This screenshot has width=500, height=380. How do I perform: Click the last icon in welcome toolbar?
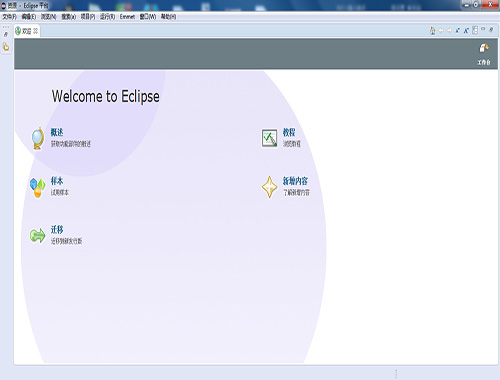pyautogui.click(x=491, y=30)
